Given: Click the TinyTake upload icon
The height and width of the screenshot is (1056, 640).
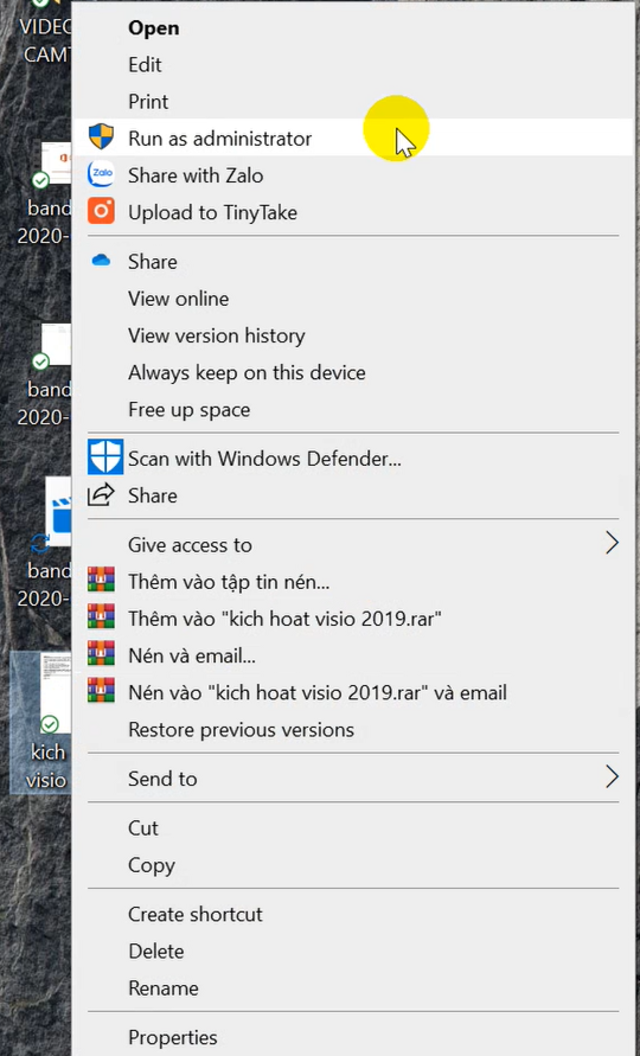Looking at the screenshot, I should click(101, 212).
